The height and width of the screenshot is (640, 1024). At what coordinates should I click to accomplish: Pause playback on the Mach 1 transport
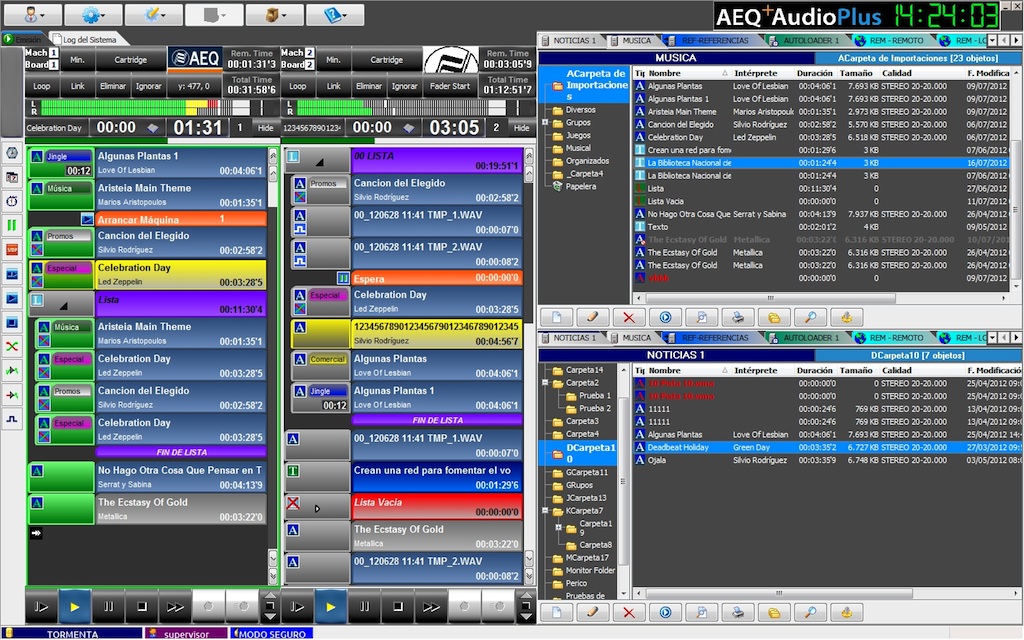click(x=108, y=607)
